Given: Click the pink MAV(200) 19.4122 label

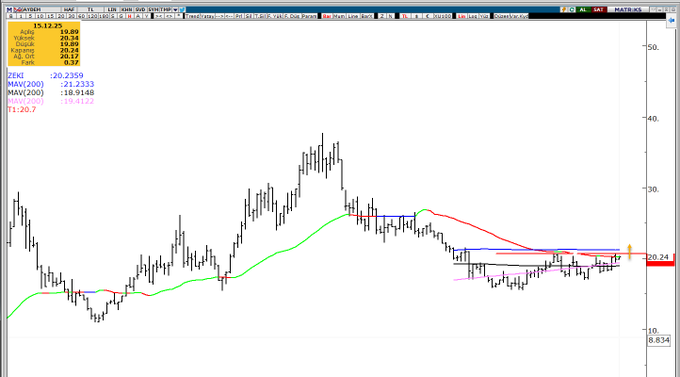Looking at the screenshot, I should [x=51, y=101].
